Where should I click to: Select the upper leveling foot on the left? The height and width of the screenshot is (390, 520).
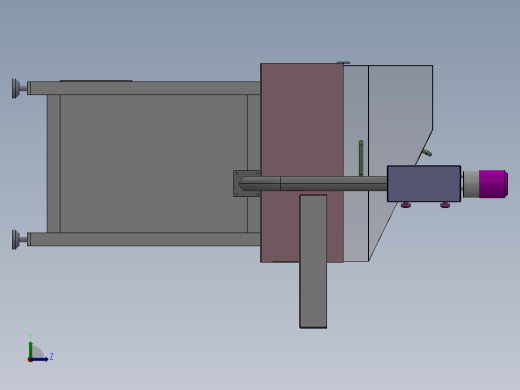point(19,88)
